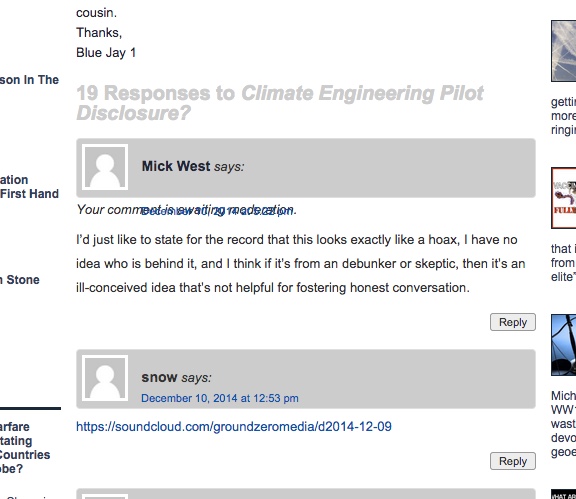
Task: Open left sidebar 'arfare ... Countries' article link
Action: [25, 448]
